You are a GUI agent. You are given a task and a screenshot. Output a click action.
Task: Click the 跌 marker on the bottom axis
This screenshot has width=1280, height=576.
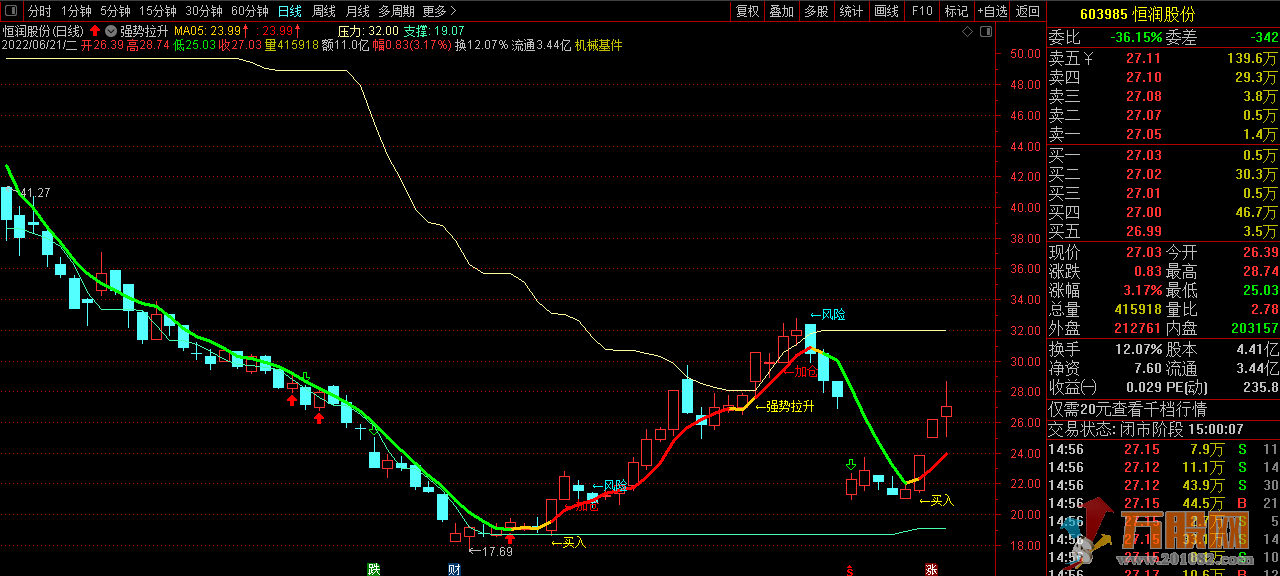(373, 569)
